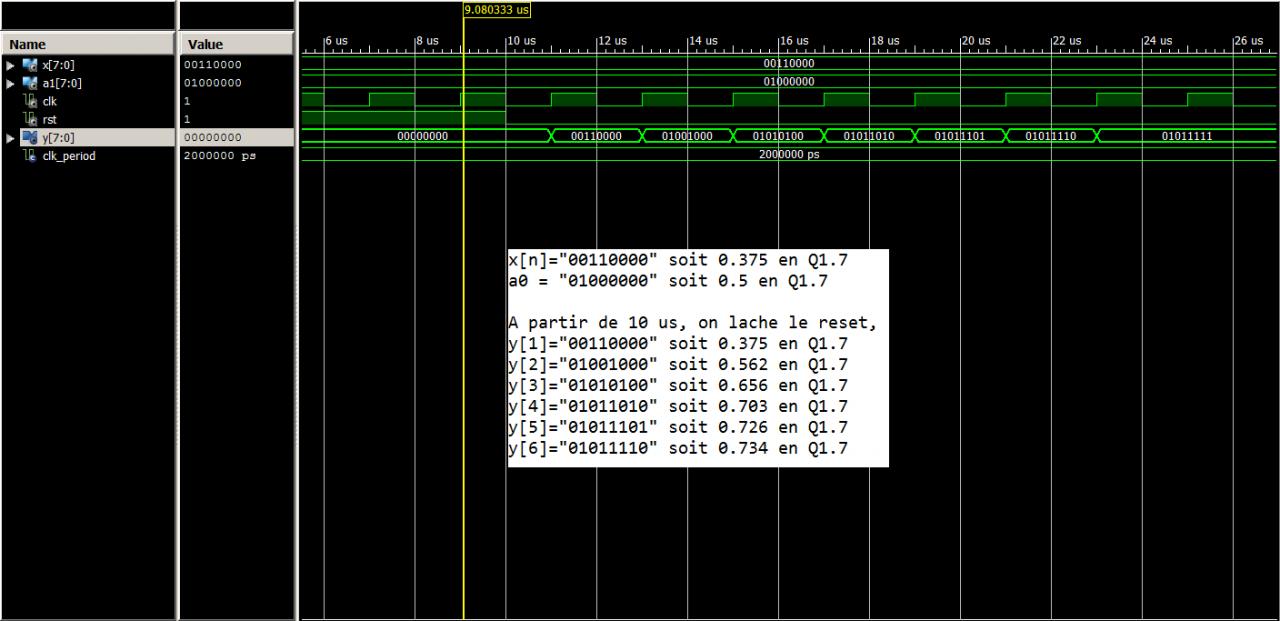1280x621 pixels.
Task: Click the 10 us ruler tick
Action: click(x=521, y=41)
